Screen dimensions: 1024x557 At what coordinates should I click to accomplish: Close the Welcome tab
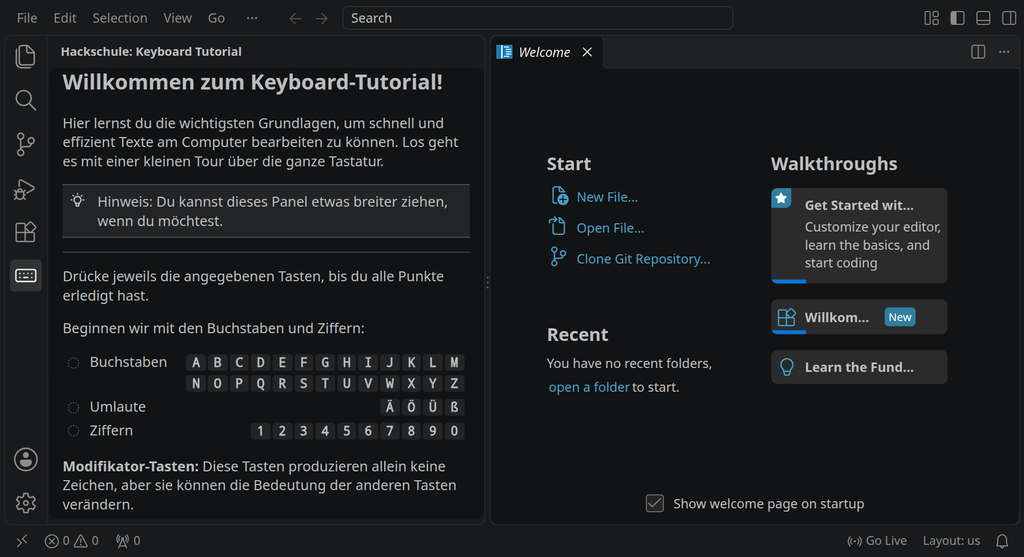[x=587, y=52]
